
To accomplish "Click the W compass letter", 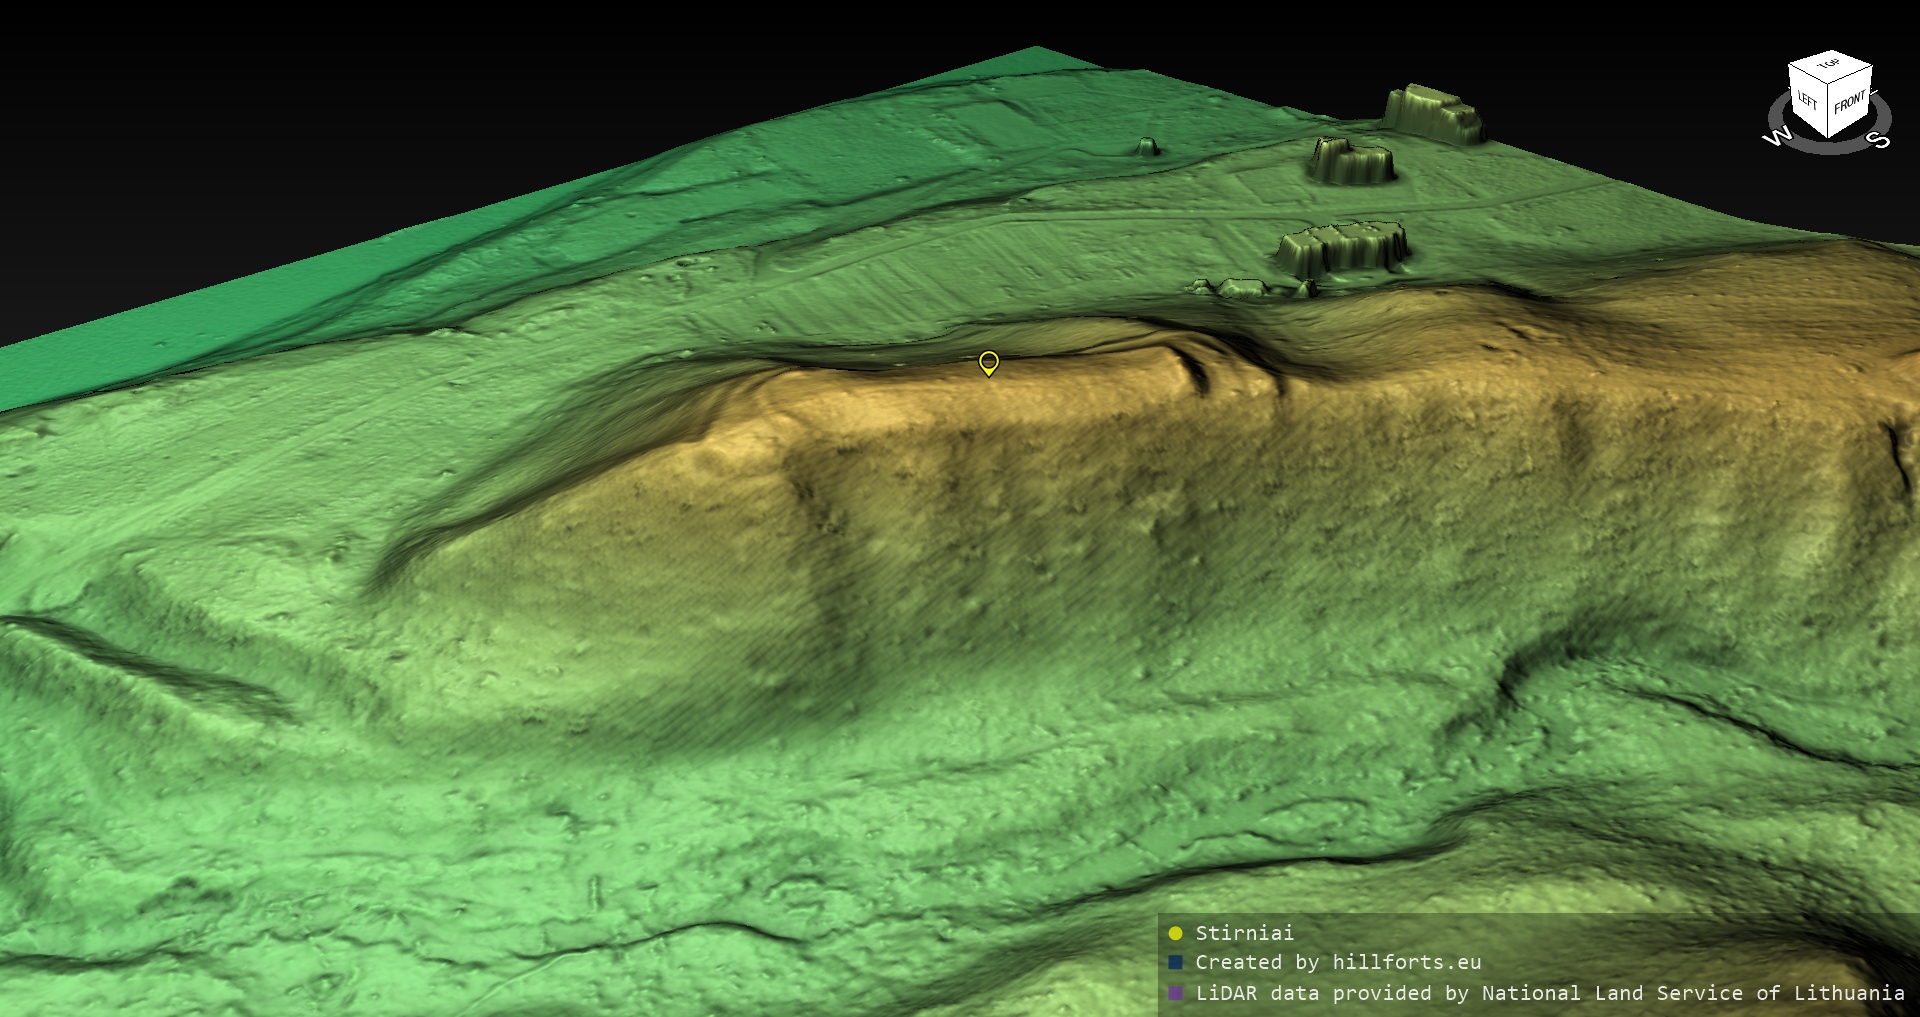I will click(x=1776, y=138).
